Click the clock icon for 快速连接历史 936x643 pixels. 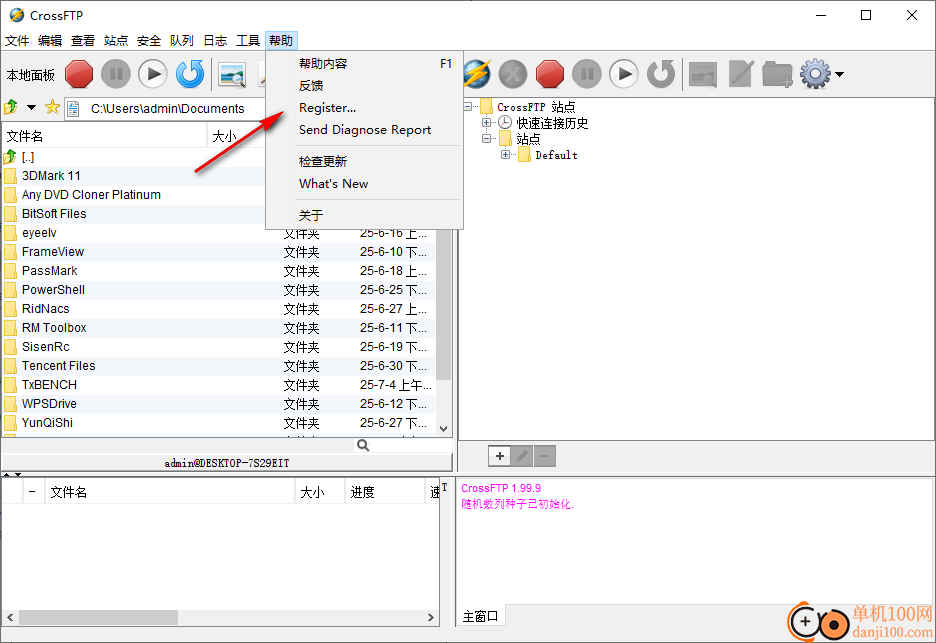tap(505, 123)
